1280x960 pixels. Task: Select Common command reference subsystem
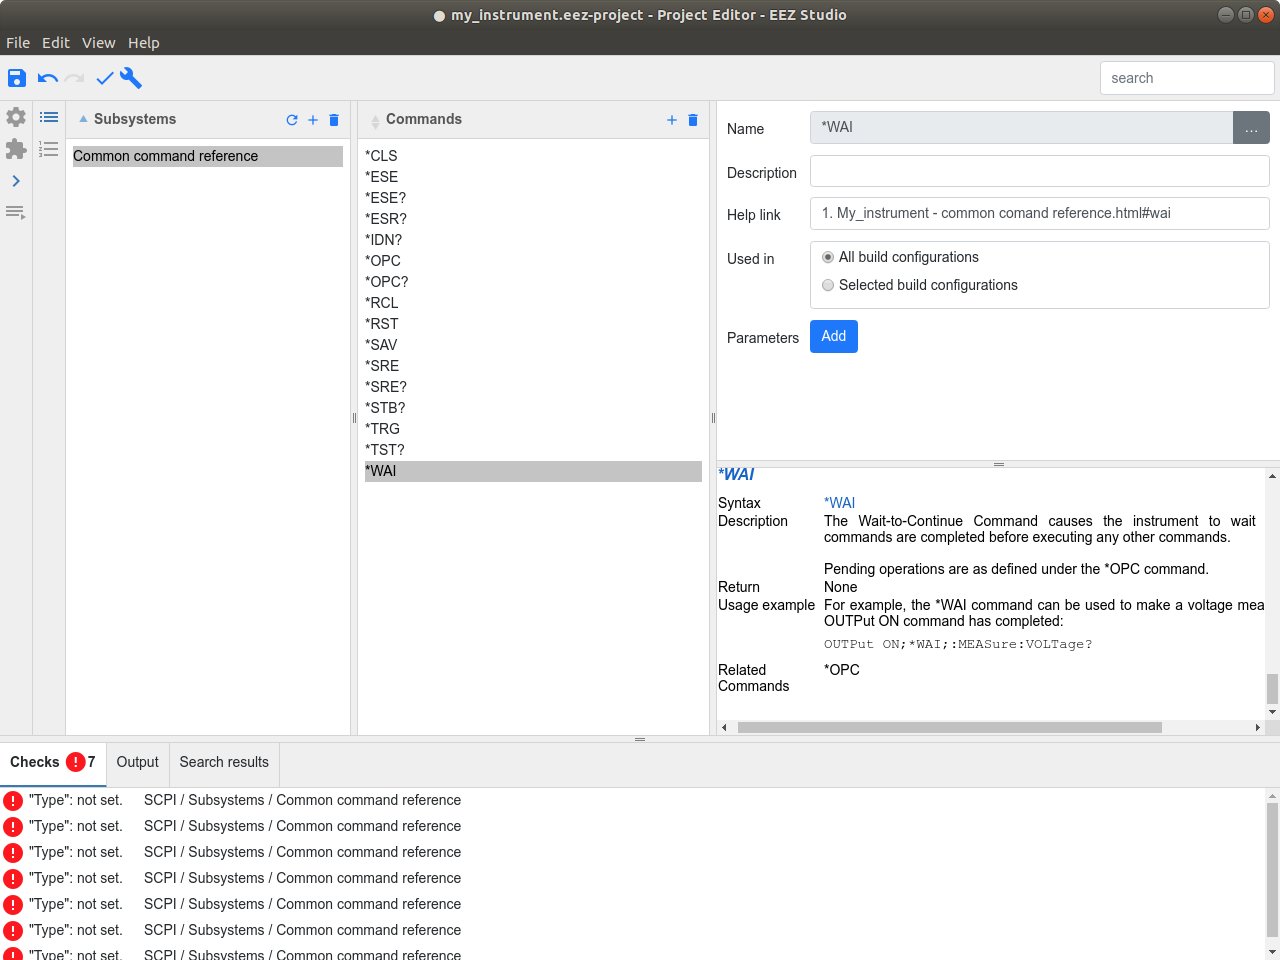(x=208, y=156)
